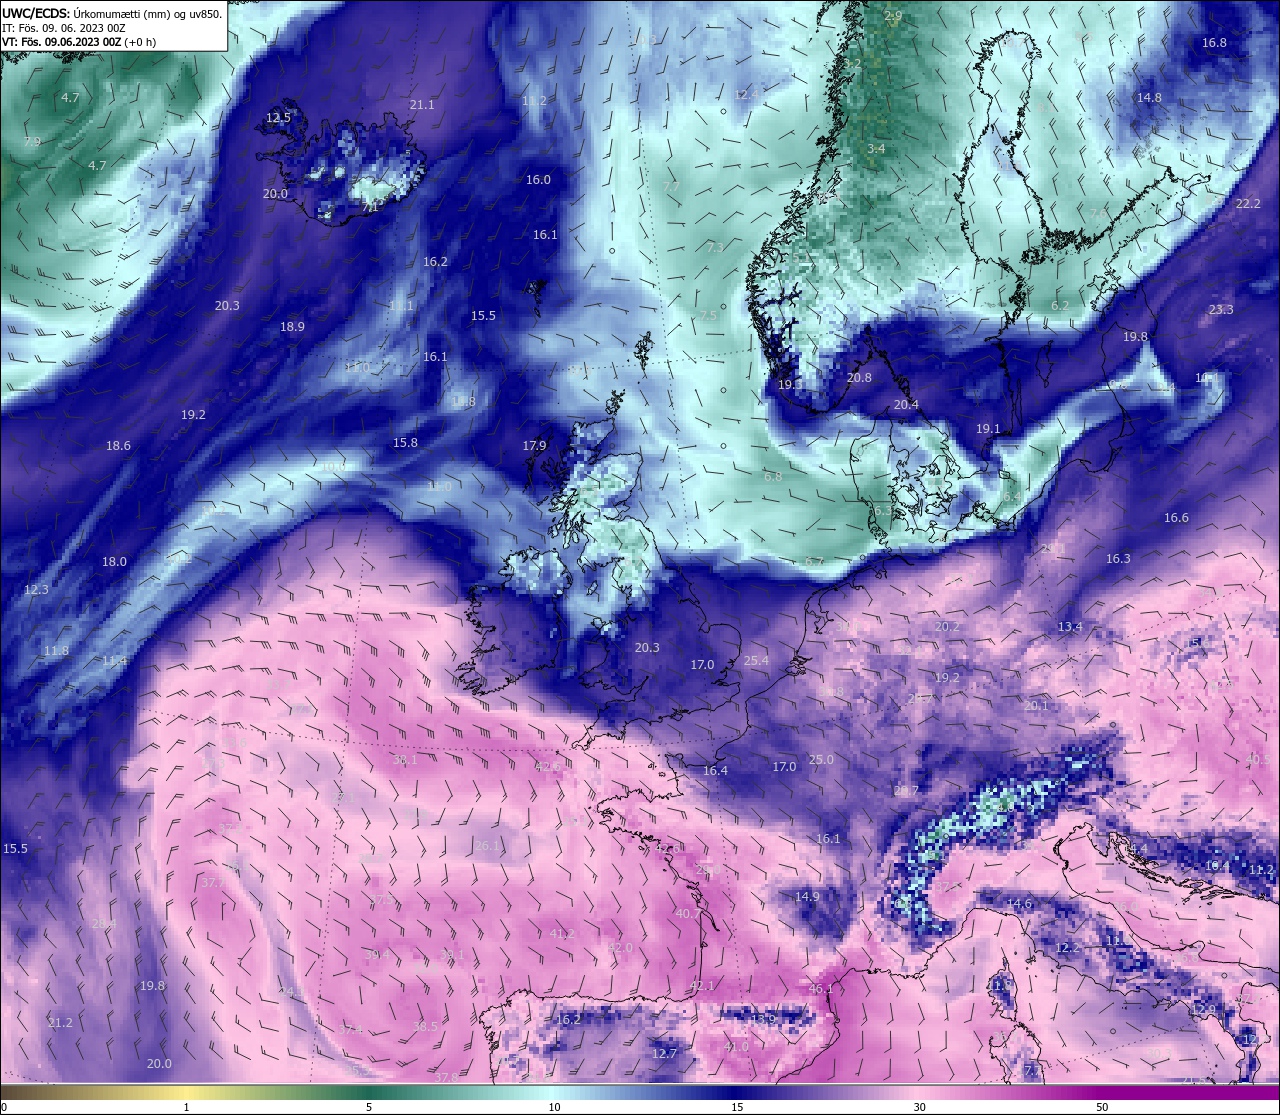Screen dimensions: 1280x1115
Task: Click the 12.7 value over Spain
Action: click(x=665, y=1054)
